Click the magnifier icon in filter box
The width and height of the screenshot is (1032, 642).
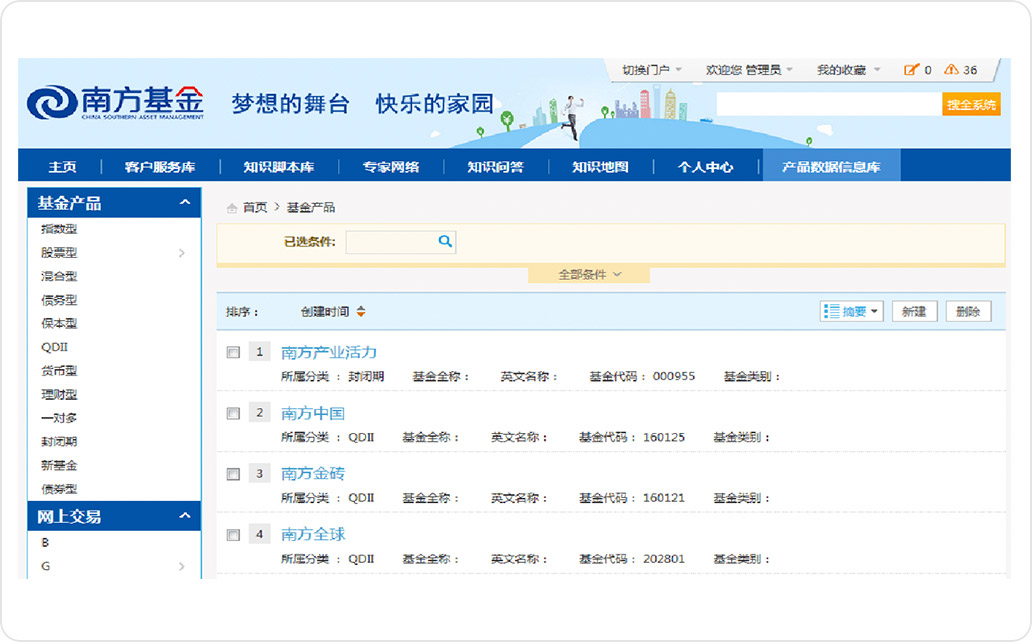(445, 241)
